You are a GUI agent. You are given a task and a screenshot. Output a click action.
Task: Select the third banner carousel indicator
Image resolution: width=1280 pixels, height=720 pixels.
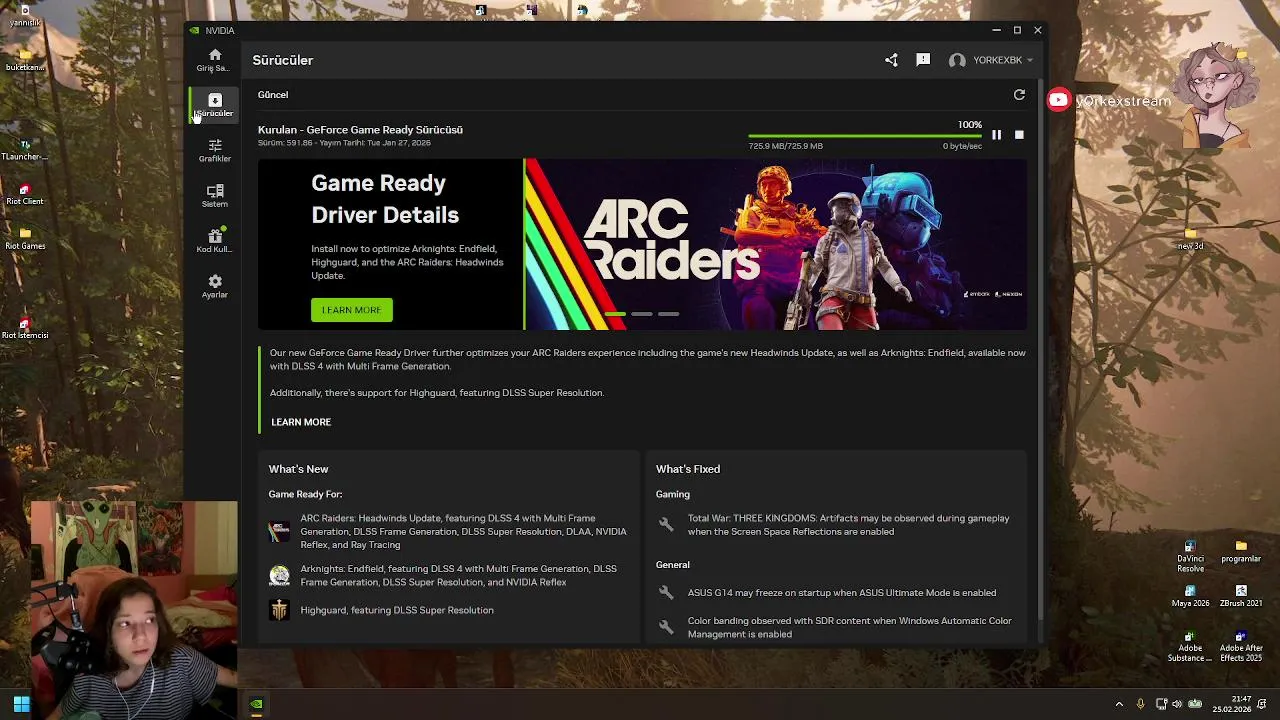[x=668, y=314]
